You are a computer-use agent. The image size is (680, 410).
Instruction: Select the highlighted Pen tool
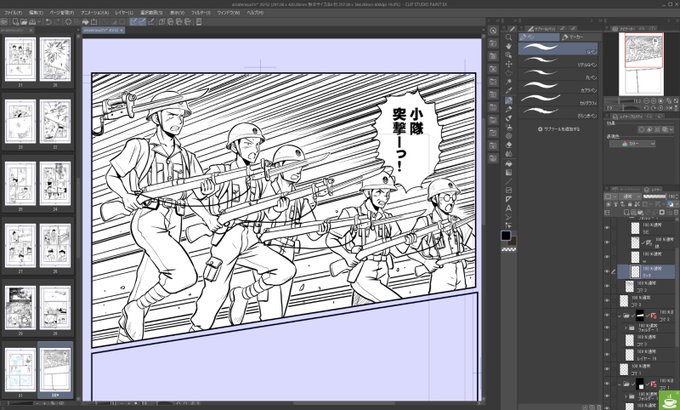[x=508, y=100]
